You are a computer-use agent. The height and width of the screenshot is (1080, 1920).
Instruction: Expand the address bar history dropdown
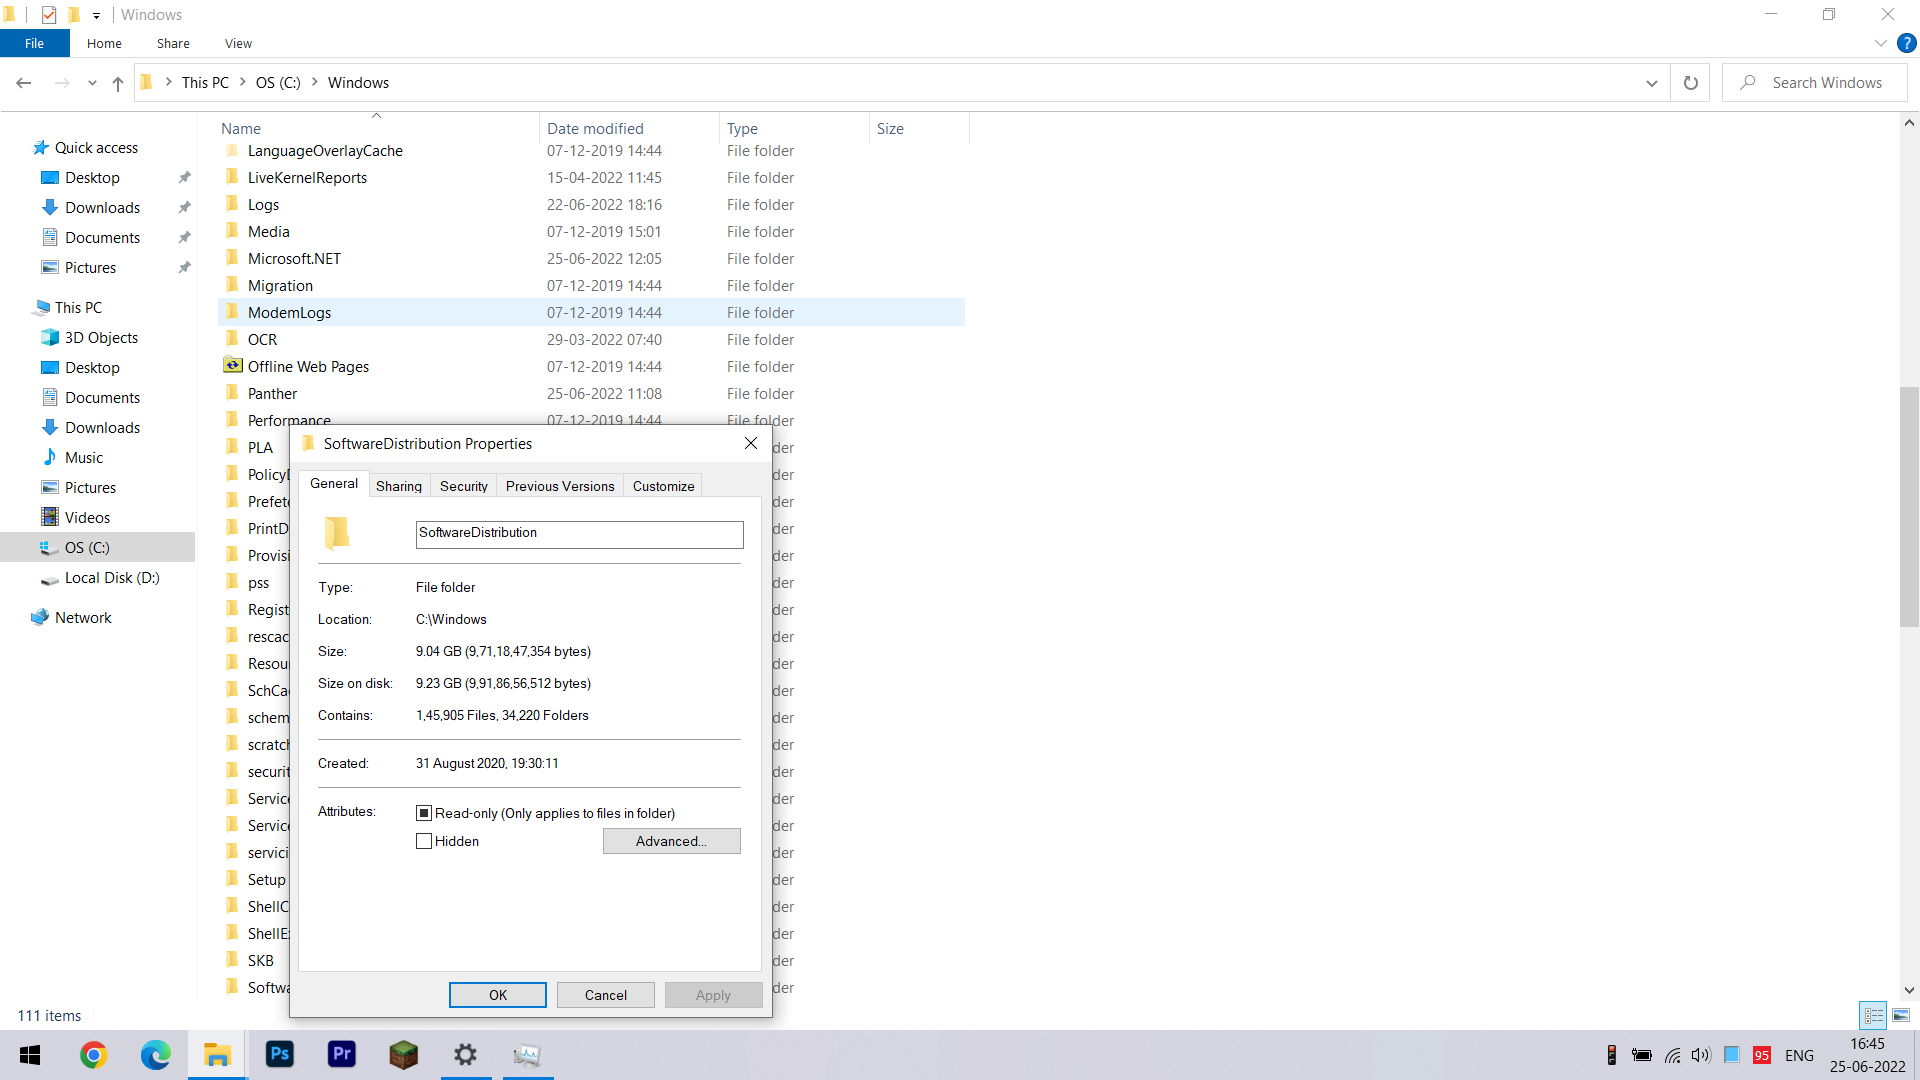[1651, 83]
